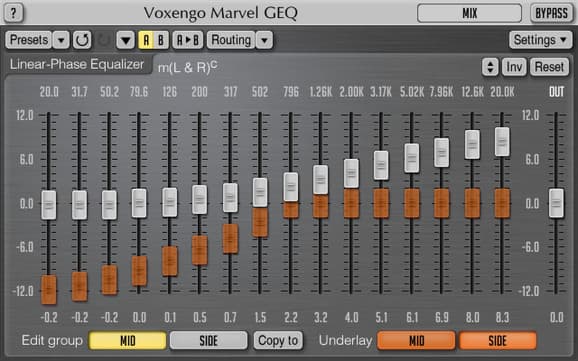Open up-down arrows channel group selector
The image size is (578, 361).
point(490,67)
